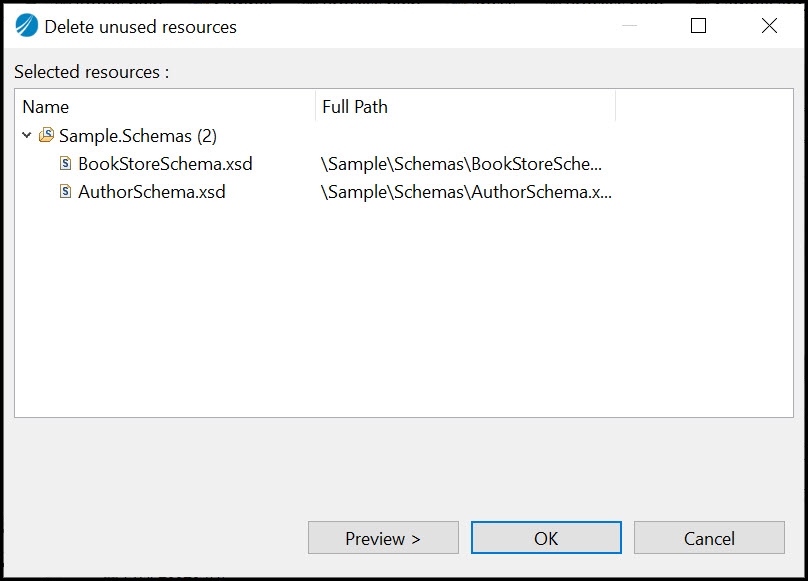The height and width of the screenshot is (581, 808).
Task: Click the Sample.Schemas folder icon
Action: [46, 136]
